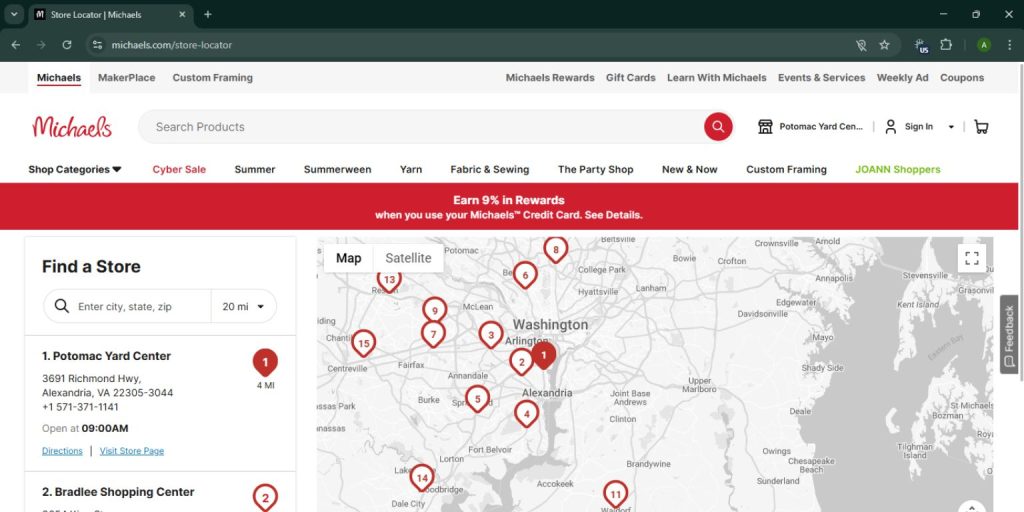Focus the Search Products field
1024x512 pixels.
[x=421, y=127]
